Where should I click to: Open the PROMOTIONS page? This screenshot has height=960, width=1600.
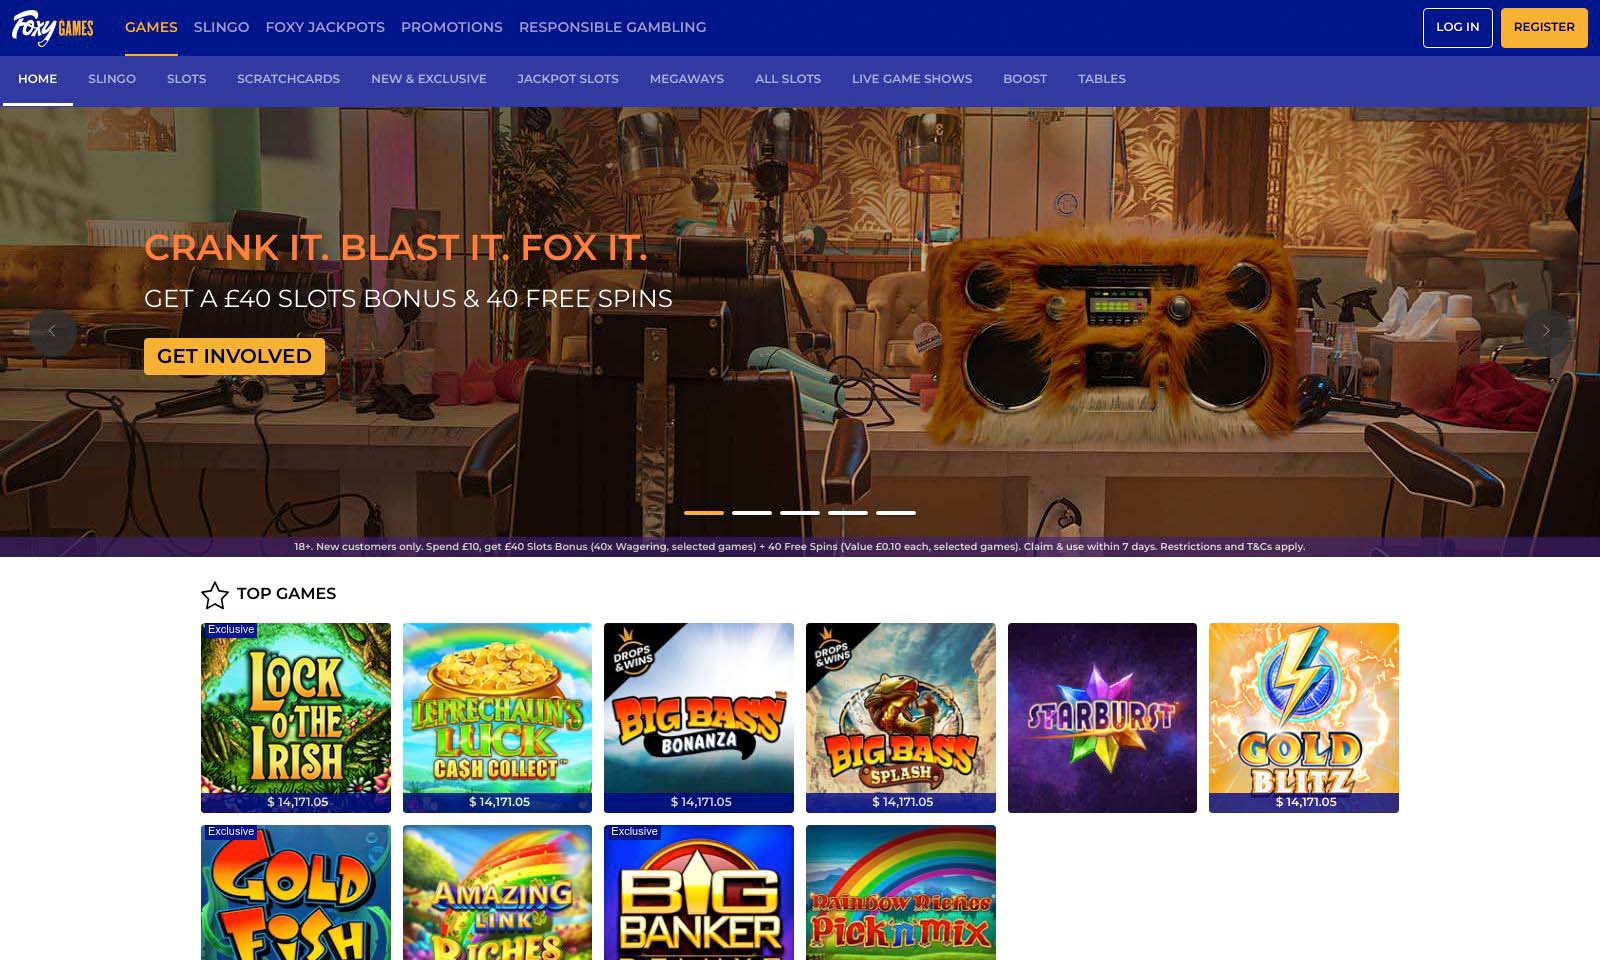(x=451, y=27)
